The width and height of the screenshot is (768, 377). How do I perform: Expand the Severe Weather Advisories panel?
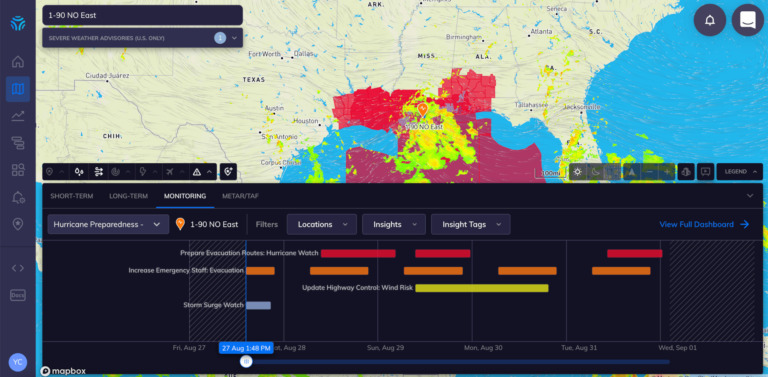pos(234,38)
